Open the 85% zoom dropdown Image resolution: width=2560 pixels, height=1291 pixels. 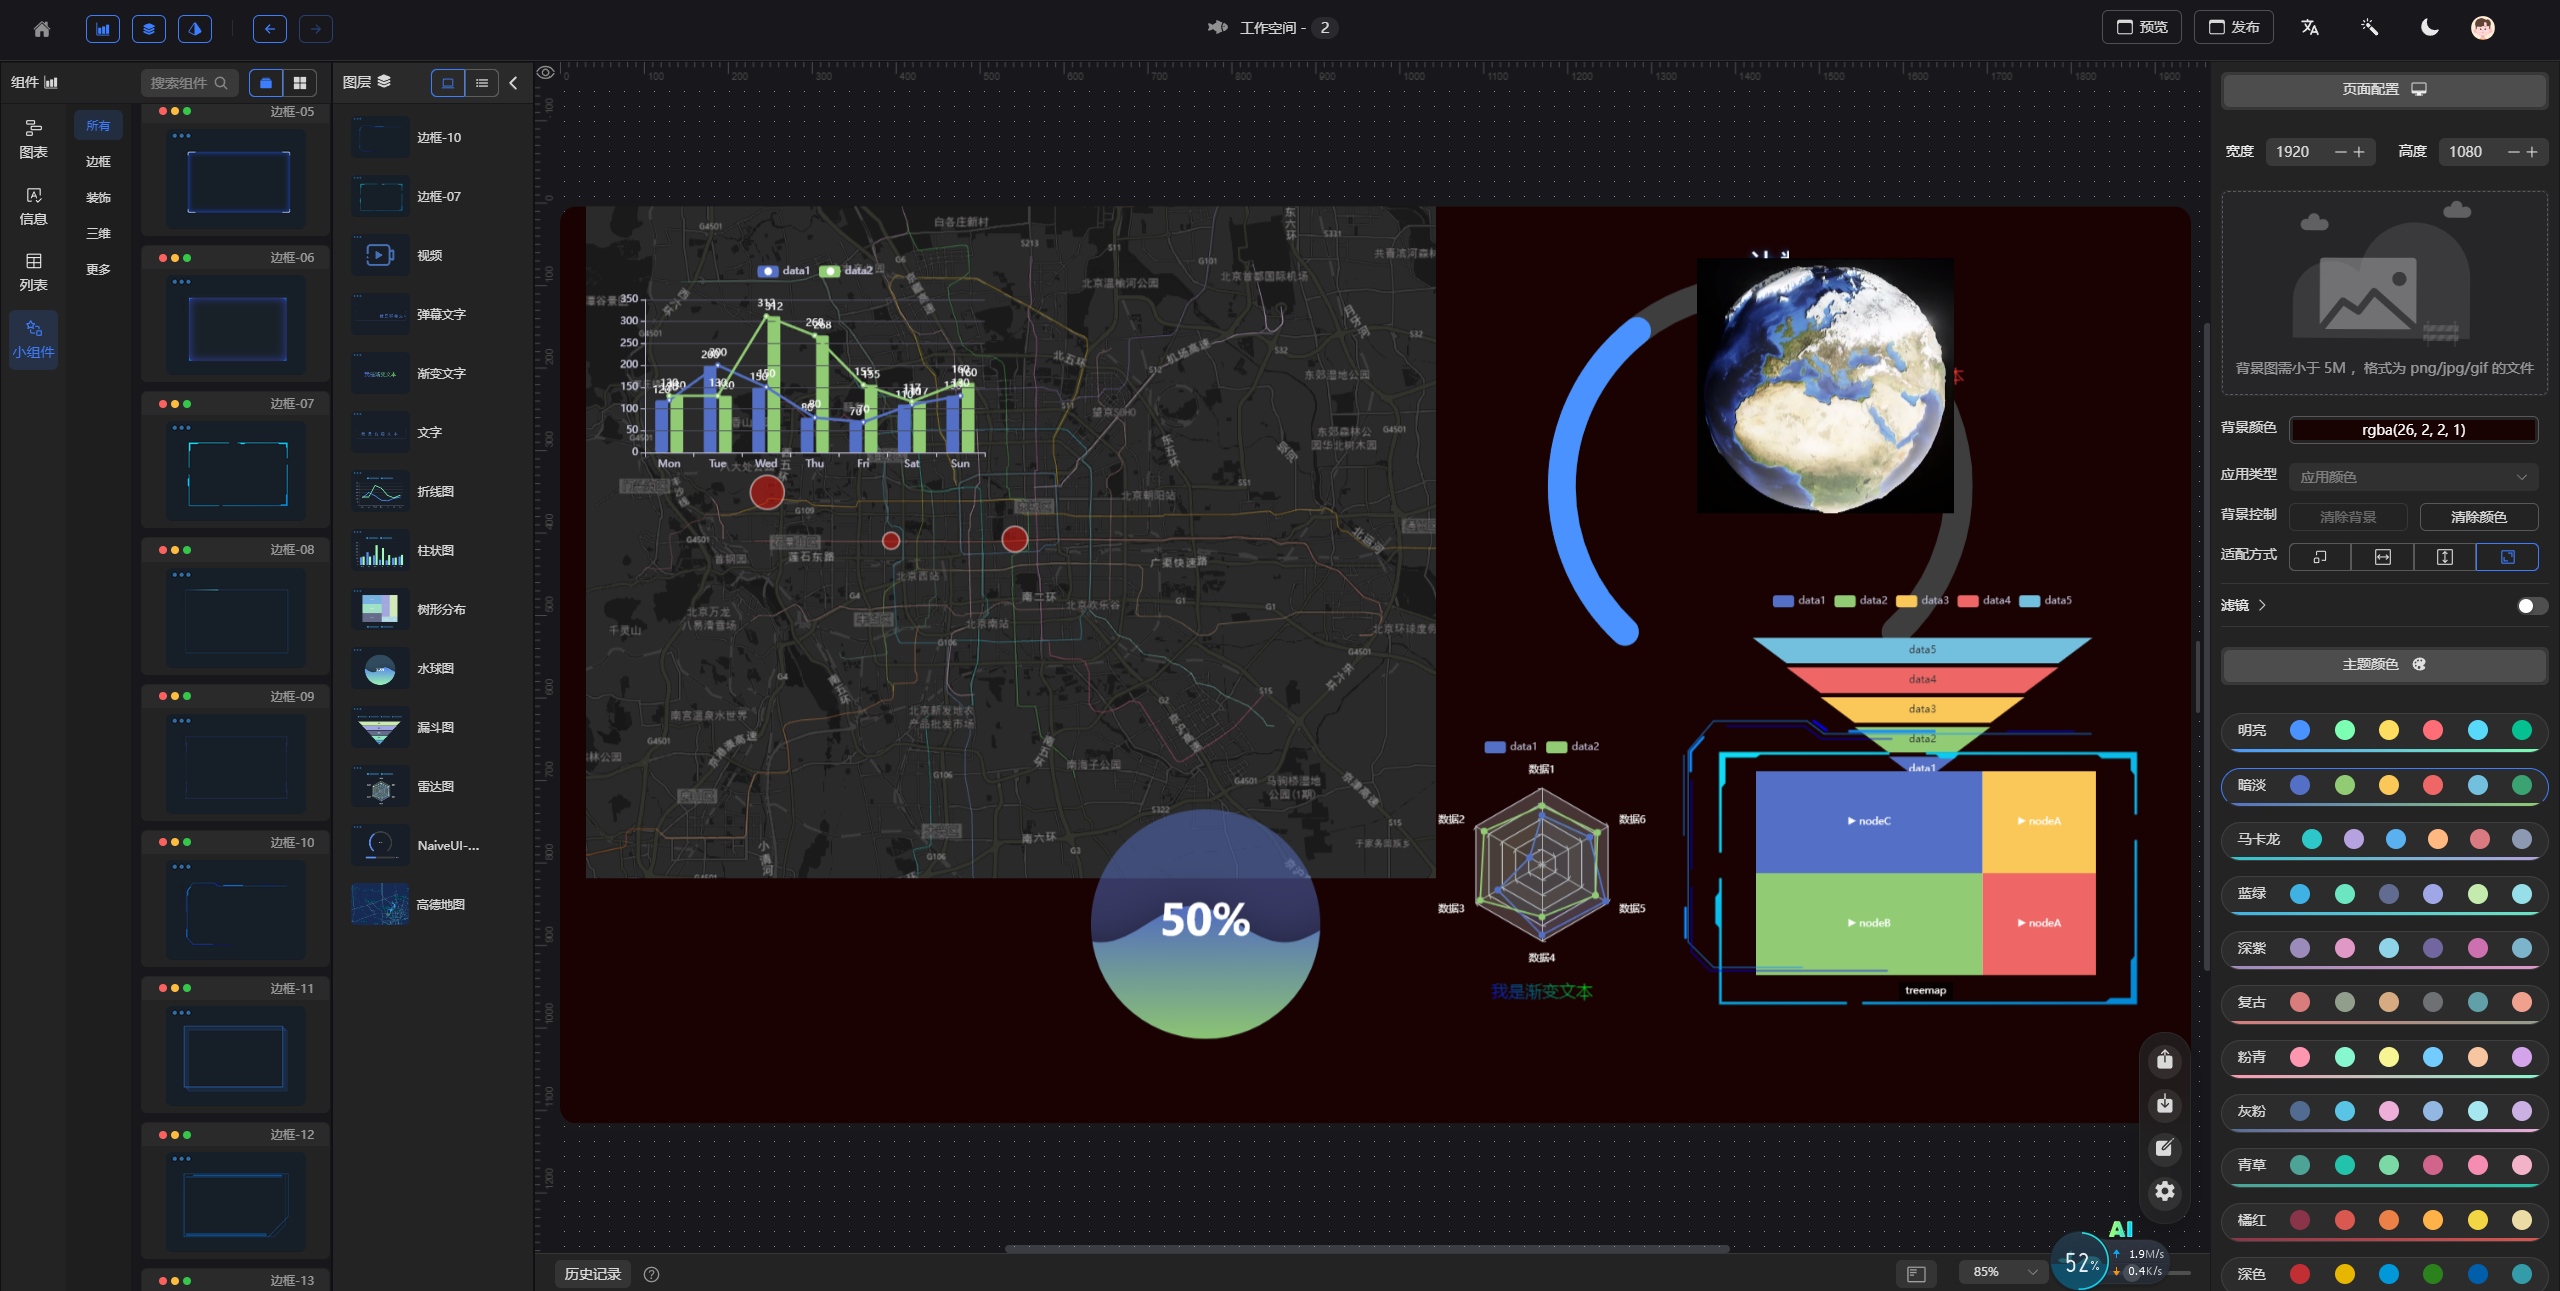click(x=2003, y=1272)
